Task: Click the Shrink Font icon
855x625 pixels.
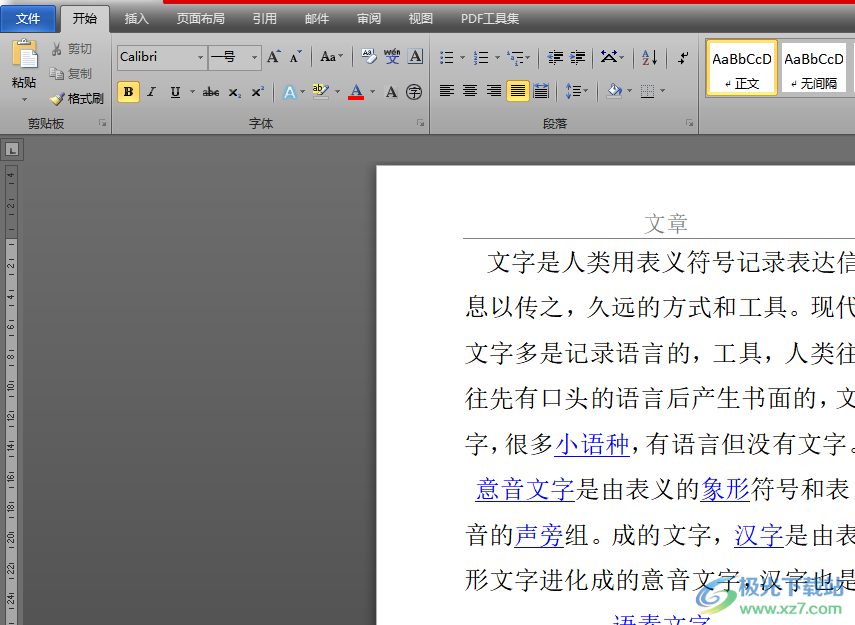Action: tap(296, 57)
